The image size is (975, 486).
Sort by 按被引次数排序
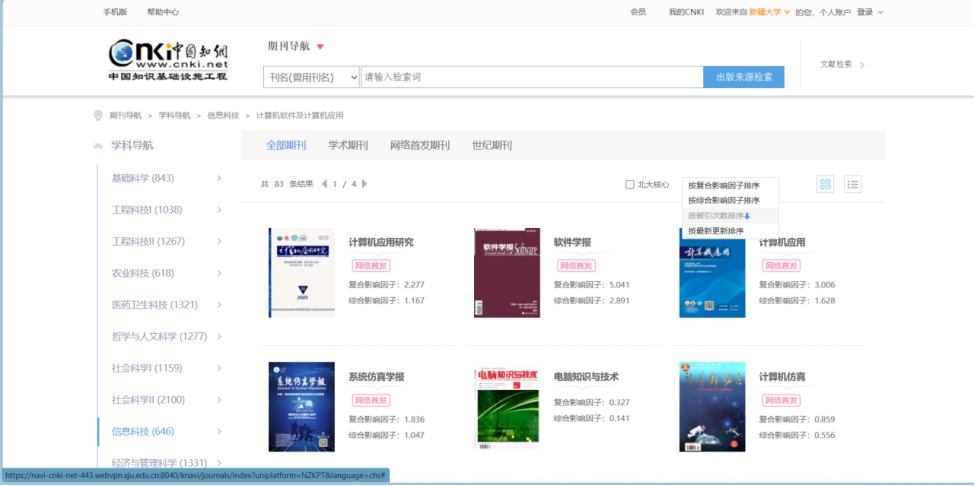point(719,216)
